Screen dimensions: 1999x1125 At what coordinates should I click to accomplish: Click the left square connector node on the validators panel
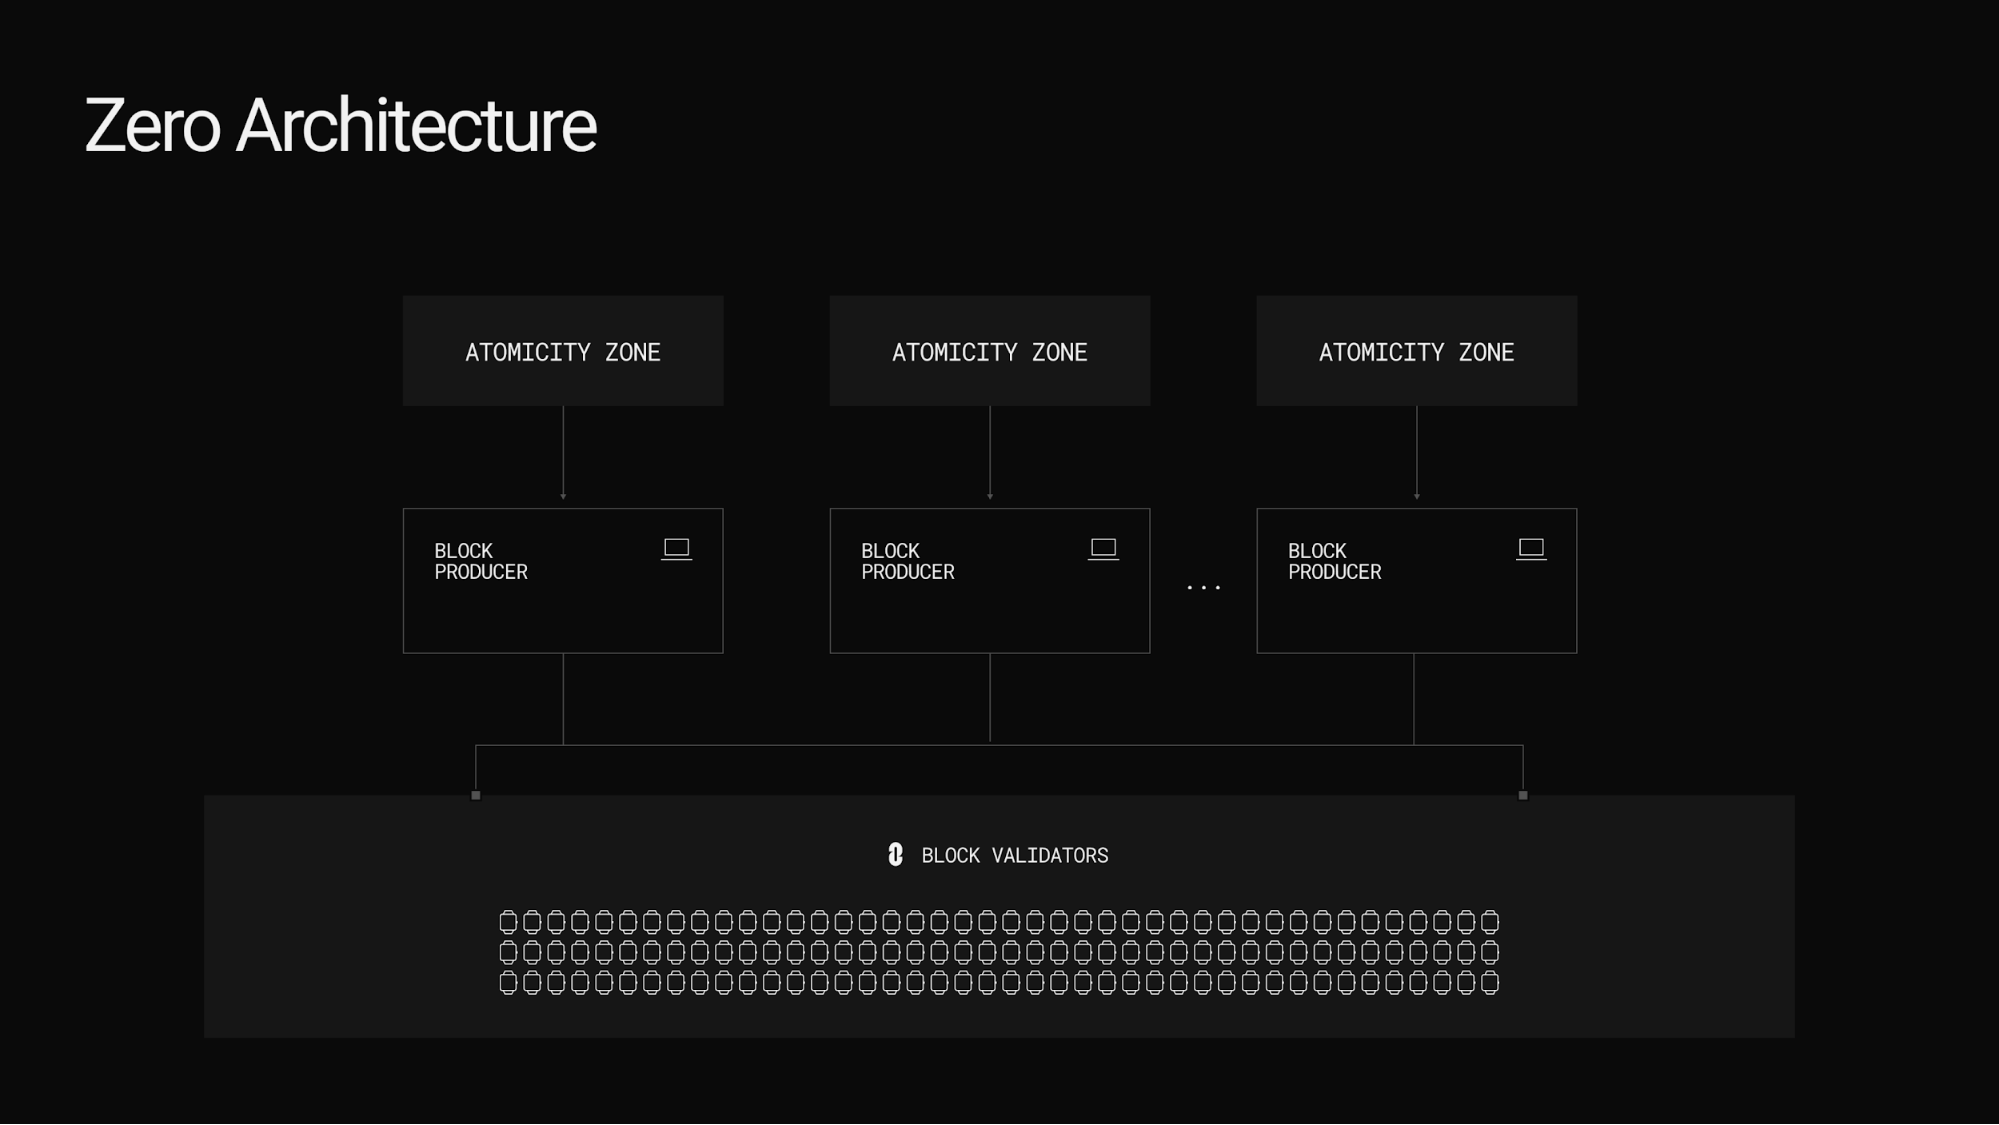click(476, 795)
